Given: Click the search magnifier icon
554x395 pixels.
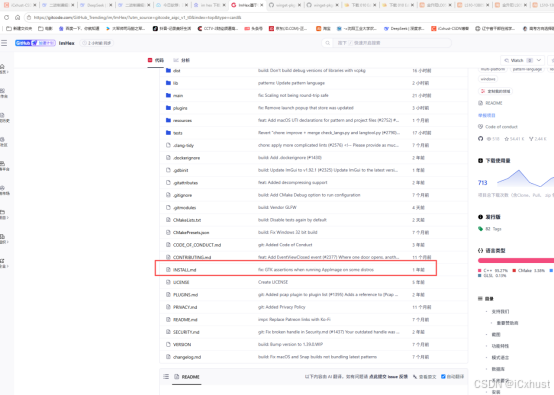Looking at the screenshot, I should click(x=328, y=43).
